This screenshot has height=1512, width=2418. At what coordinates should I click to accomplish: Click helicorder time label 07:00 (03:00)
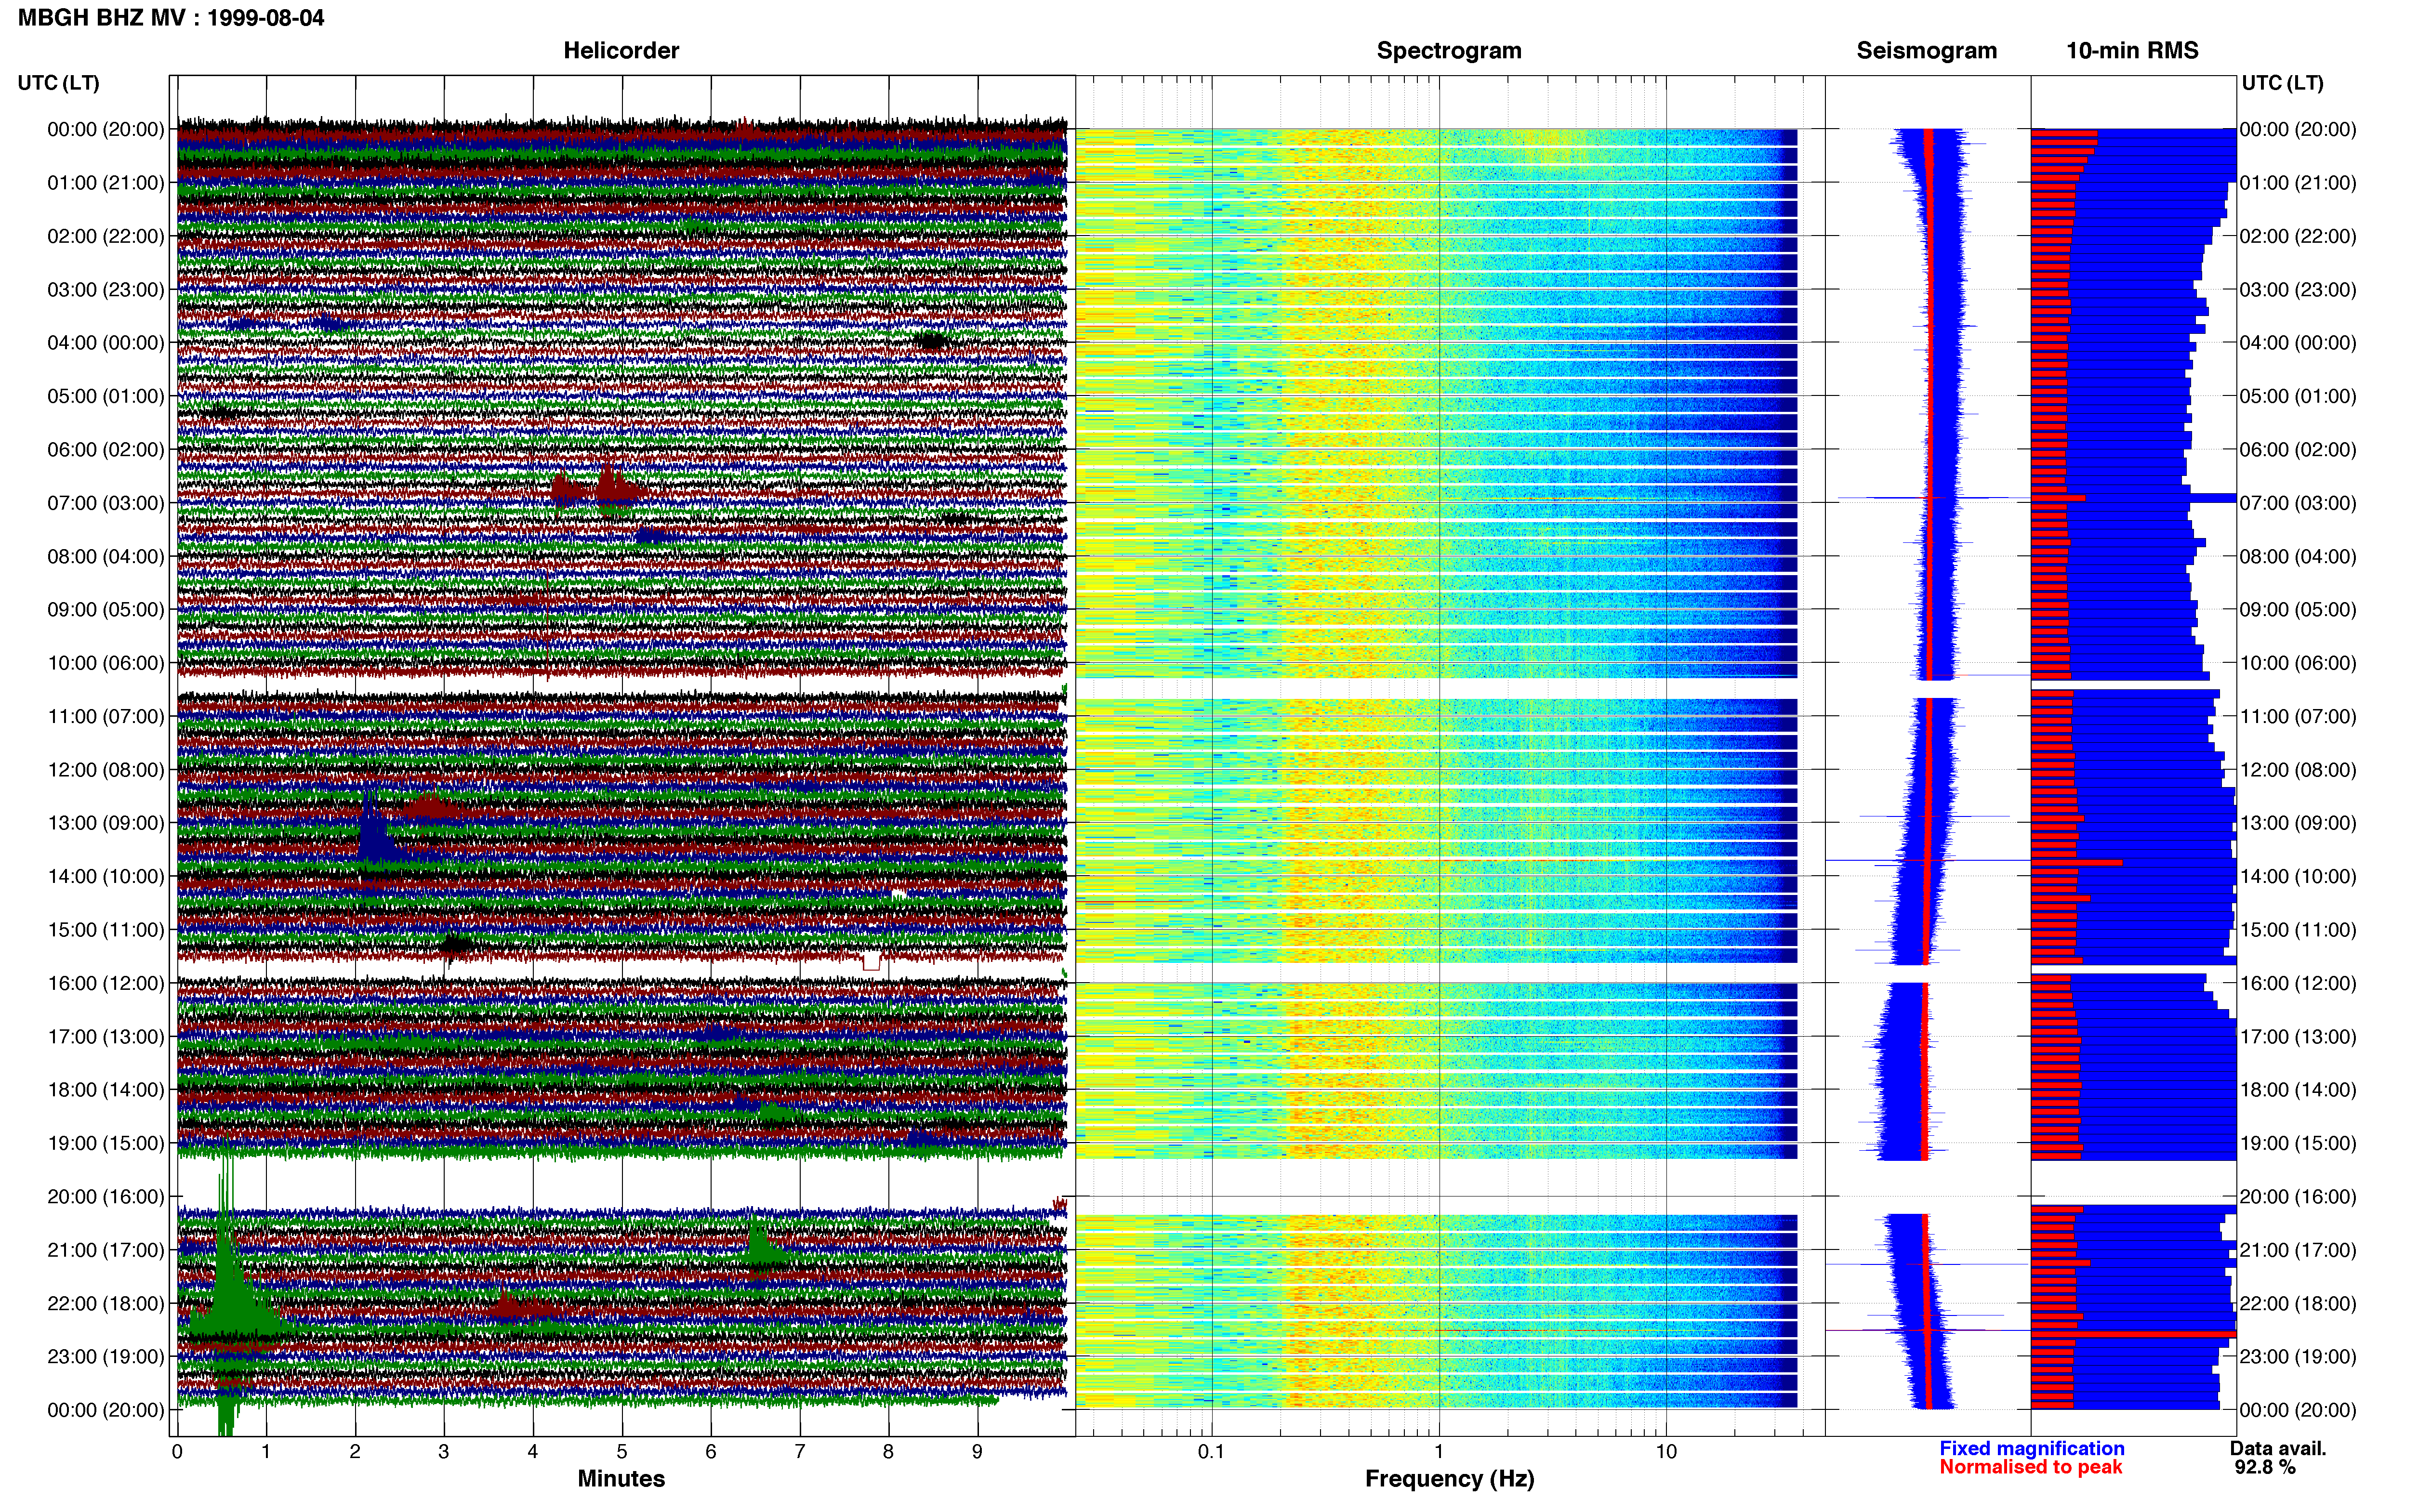106,502
